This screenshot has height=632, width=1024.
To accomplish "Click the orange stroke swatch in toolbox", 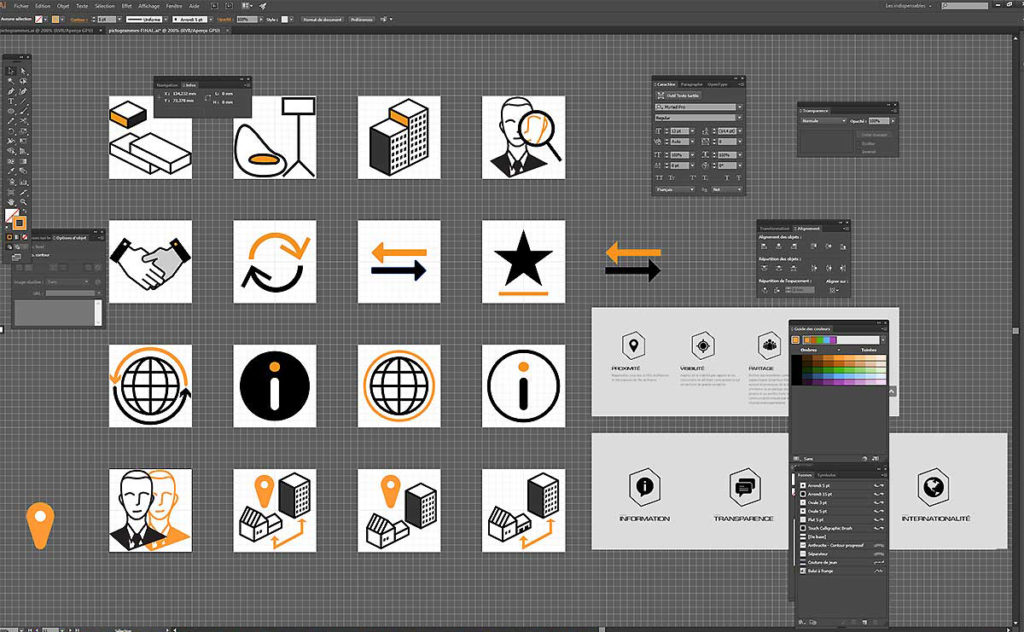I will [x=20, y=222].
